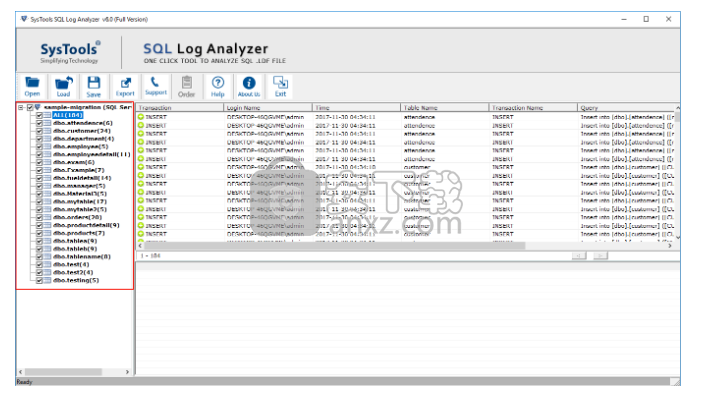716x396 pixels.
Task: Collapse the sample-migration tree node
Action: click(x=21, y=107)
